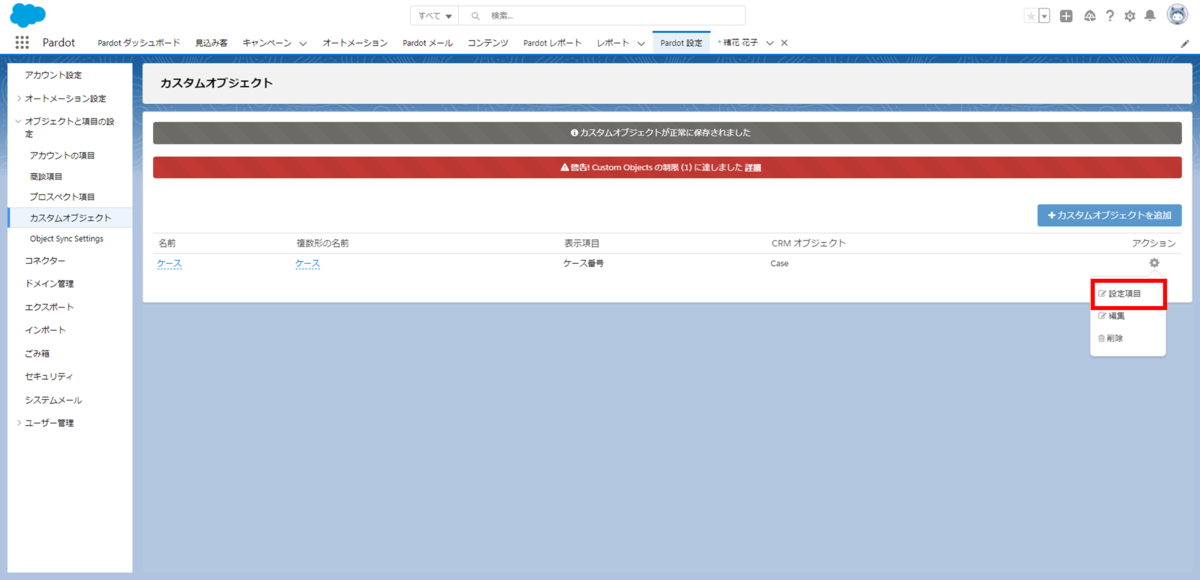Click the Pardot app name label
Viewport: 1200px width, 580px height.
[x=59, y=43]
